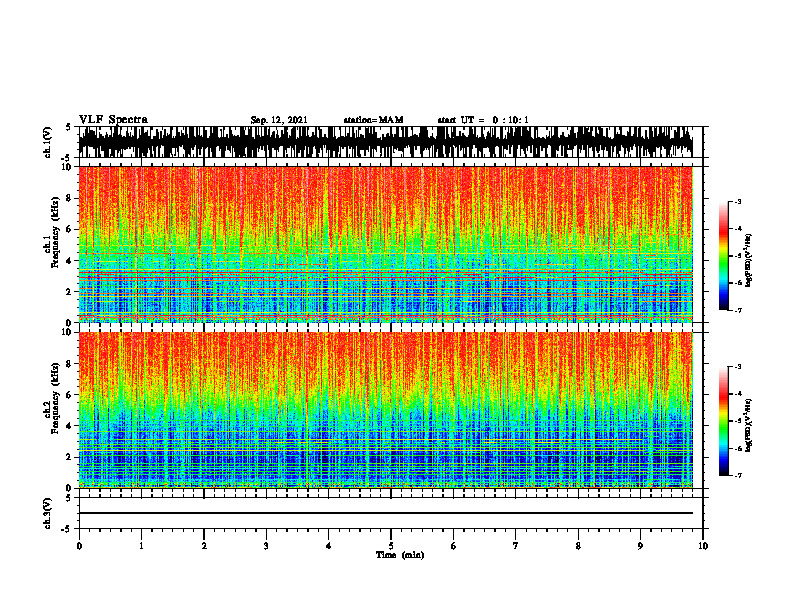Viewport: 792px width, 612px height.
Task: Click the ch.2 spectrogram plot
Action: (385, 410)
